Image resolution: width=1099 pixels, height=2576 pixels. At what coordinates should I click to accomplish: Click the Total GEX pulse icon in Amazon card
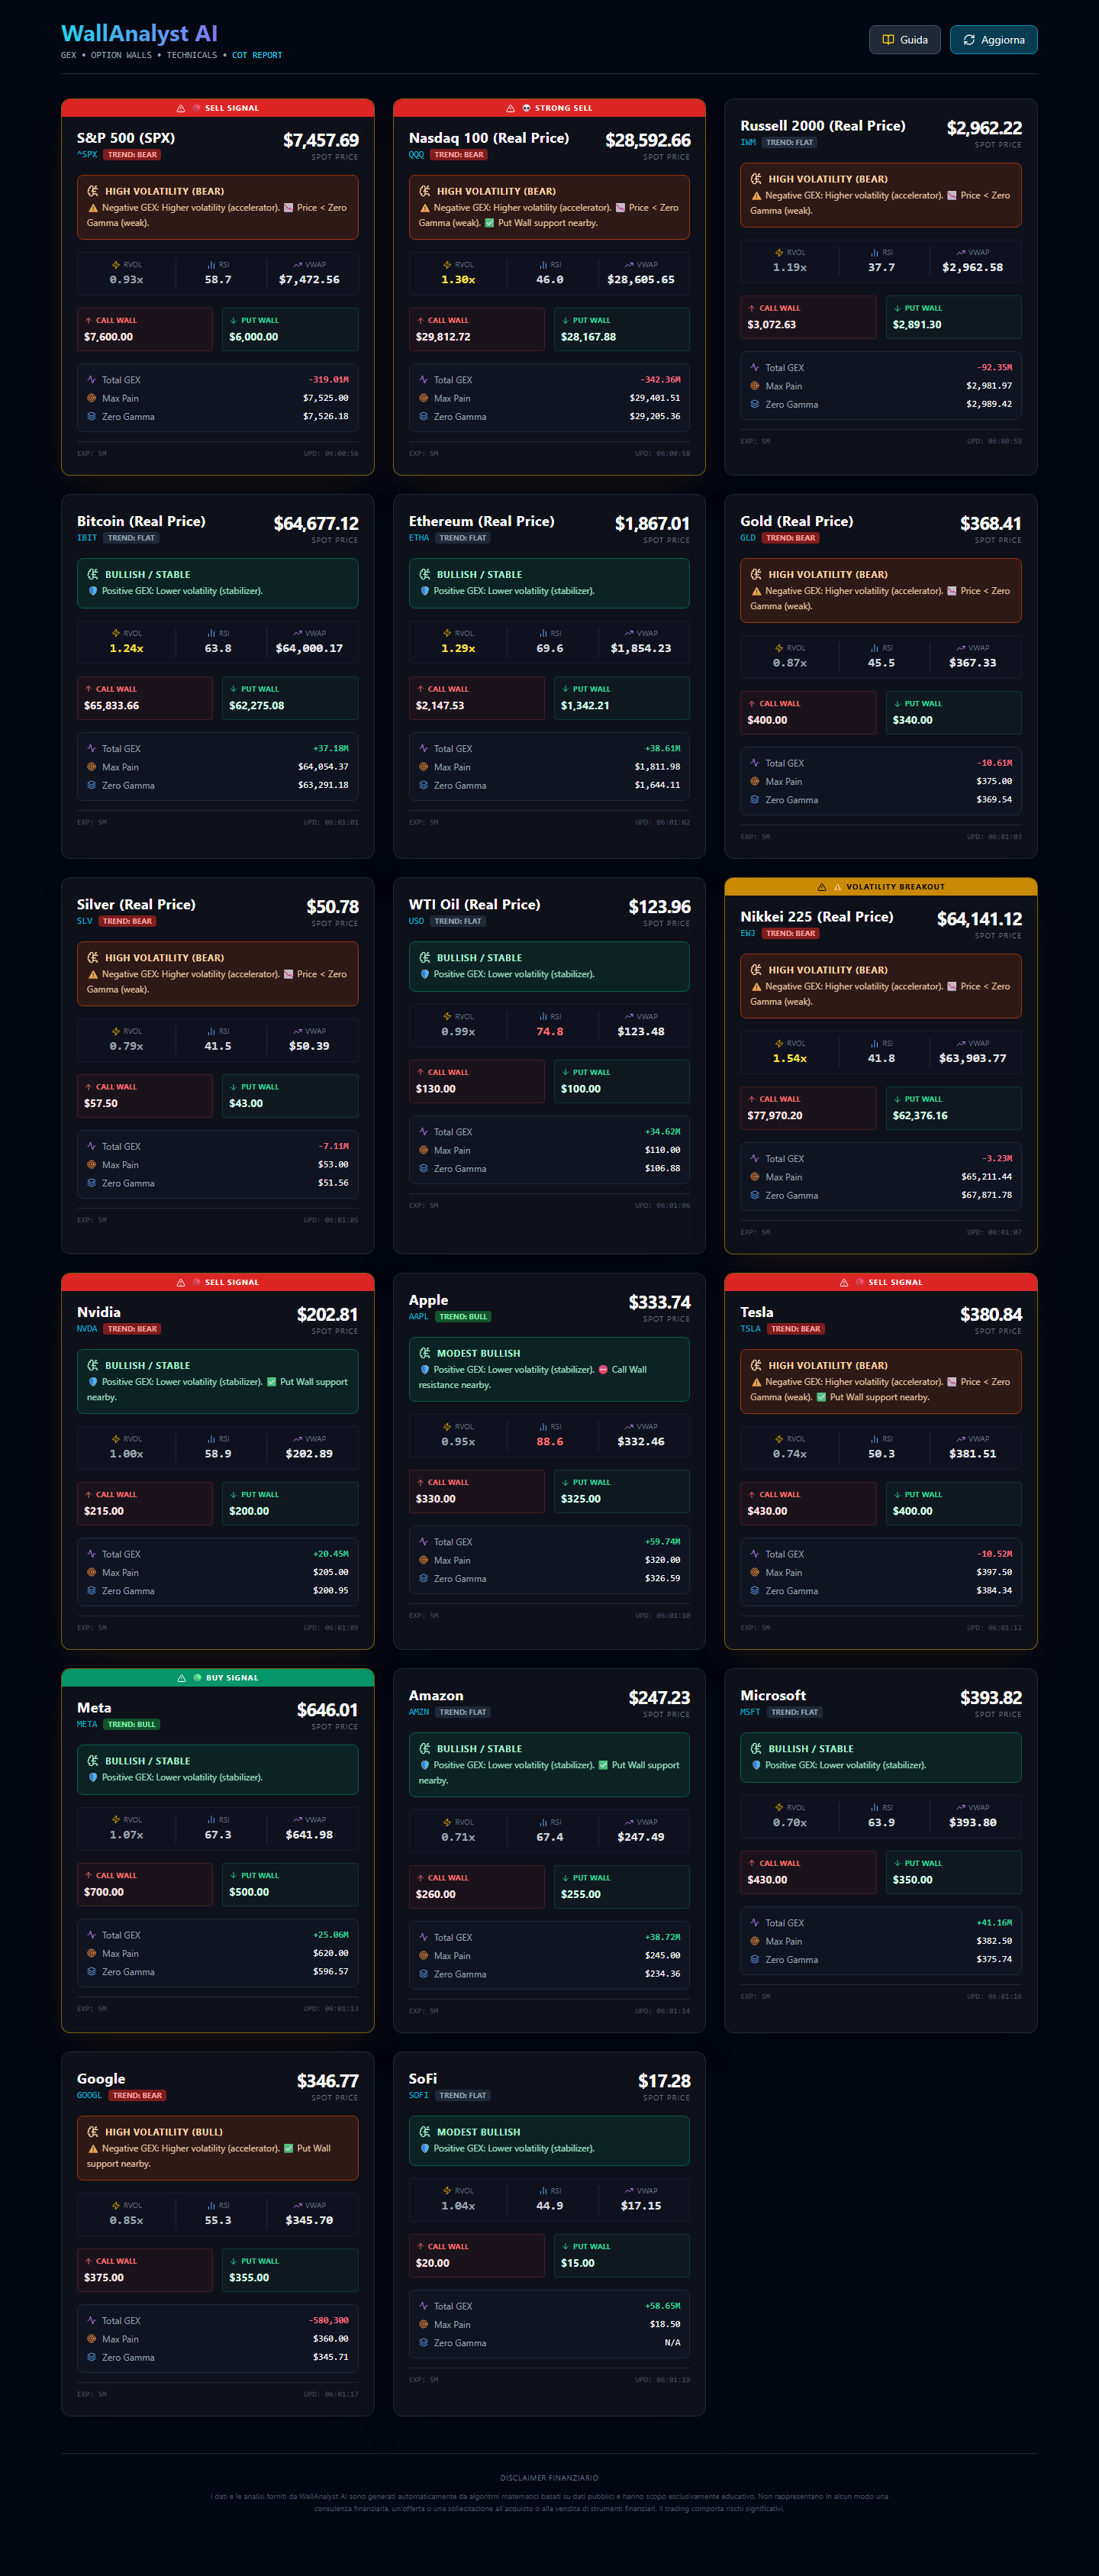click(423, 1937)
